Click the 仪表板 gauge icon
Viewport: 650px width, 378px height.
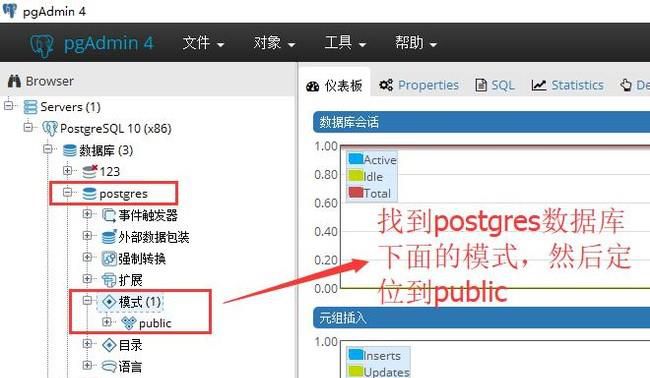(313, 86)
